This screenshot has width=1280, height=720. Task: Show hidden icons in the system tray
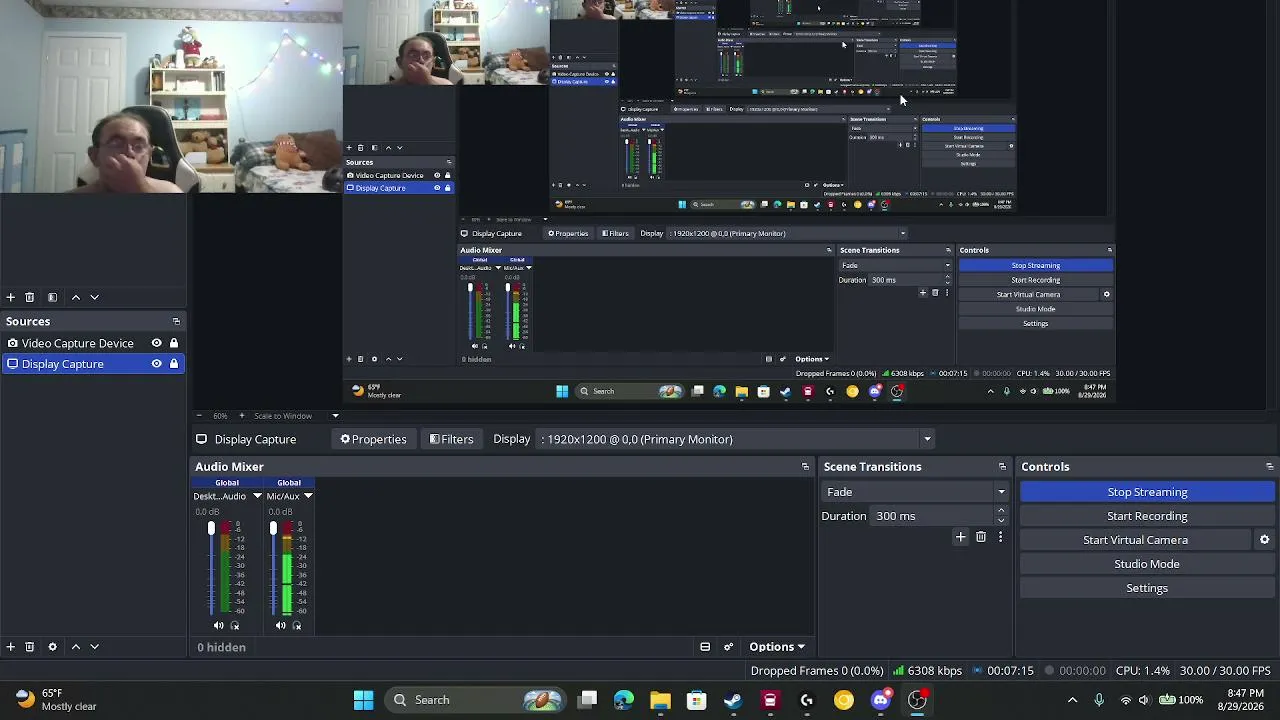tap(1072, 700)
